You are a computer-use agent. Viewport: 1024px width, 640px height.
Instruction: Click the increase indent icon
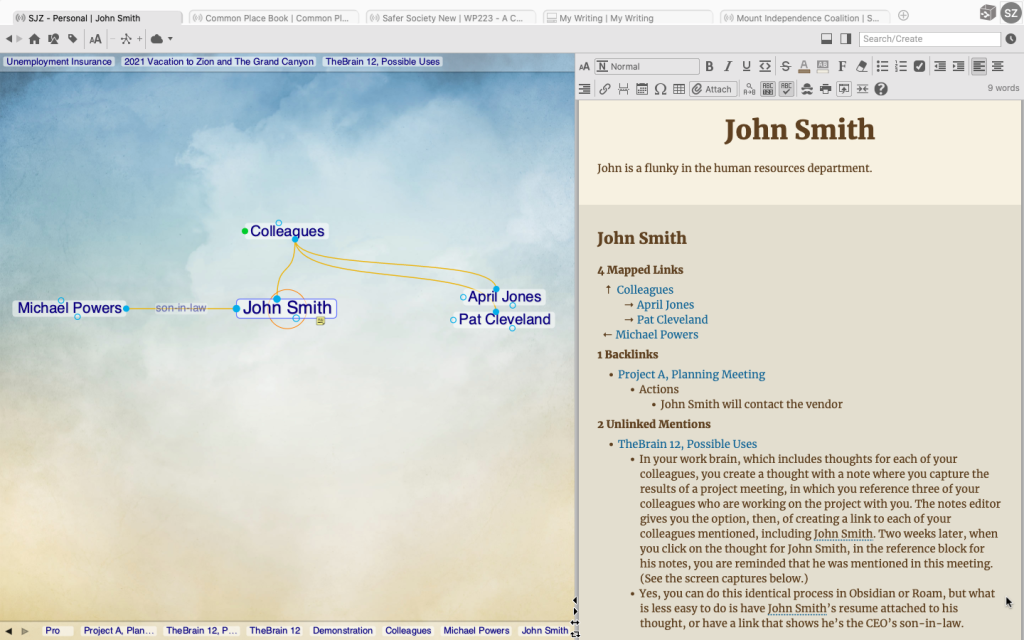click(958, 66)
